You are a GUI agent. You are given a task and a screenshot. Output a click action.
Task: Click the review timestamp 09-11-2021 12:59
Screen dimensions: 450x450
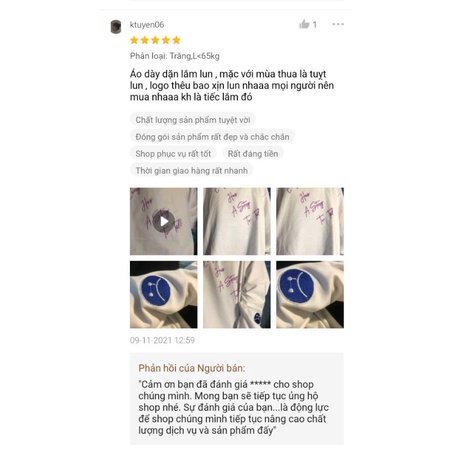coord(162,340)
